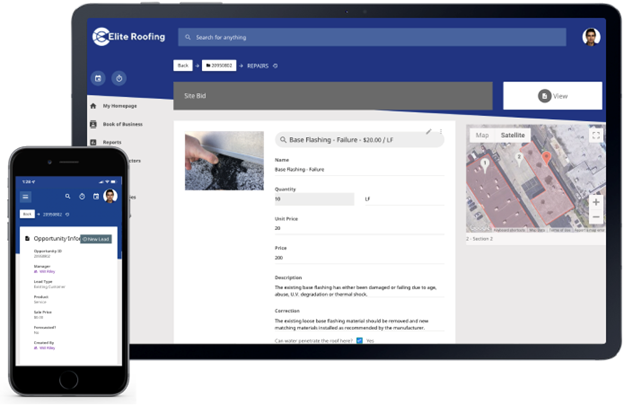Tap Manager Will Riley link on phone
Screen dimensions: 624x405
tap(45, 271)
